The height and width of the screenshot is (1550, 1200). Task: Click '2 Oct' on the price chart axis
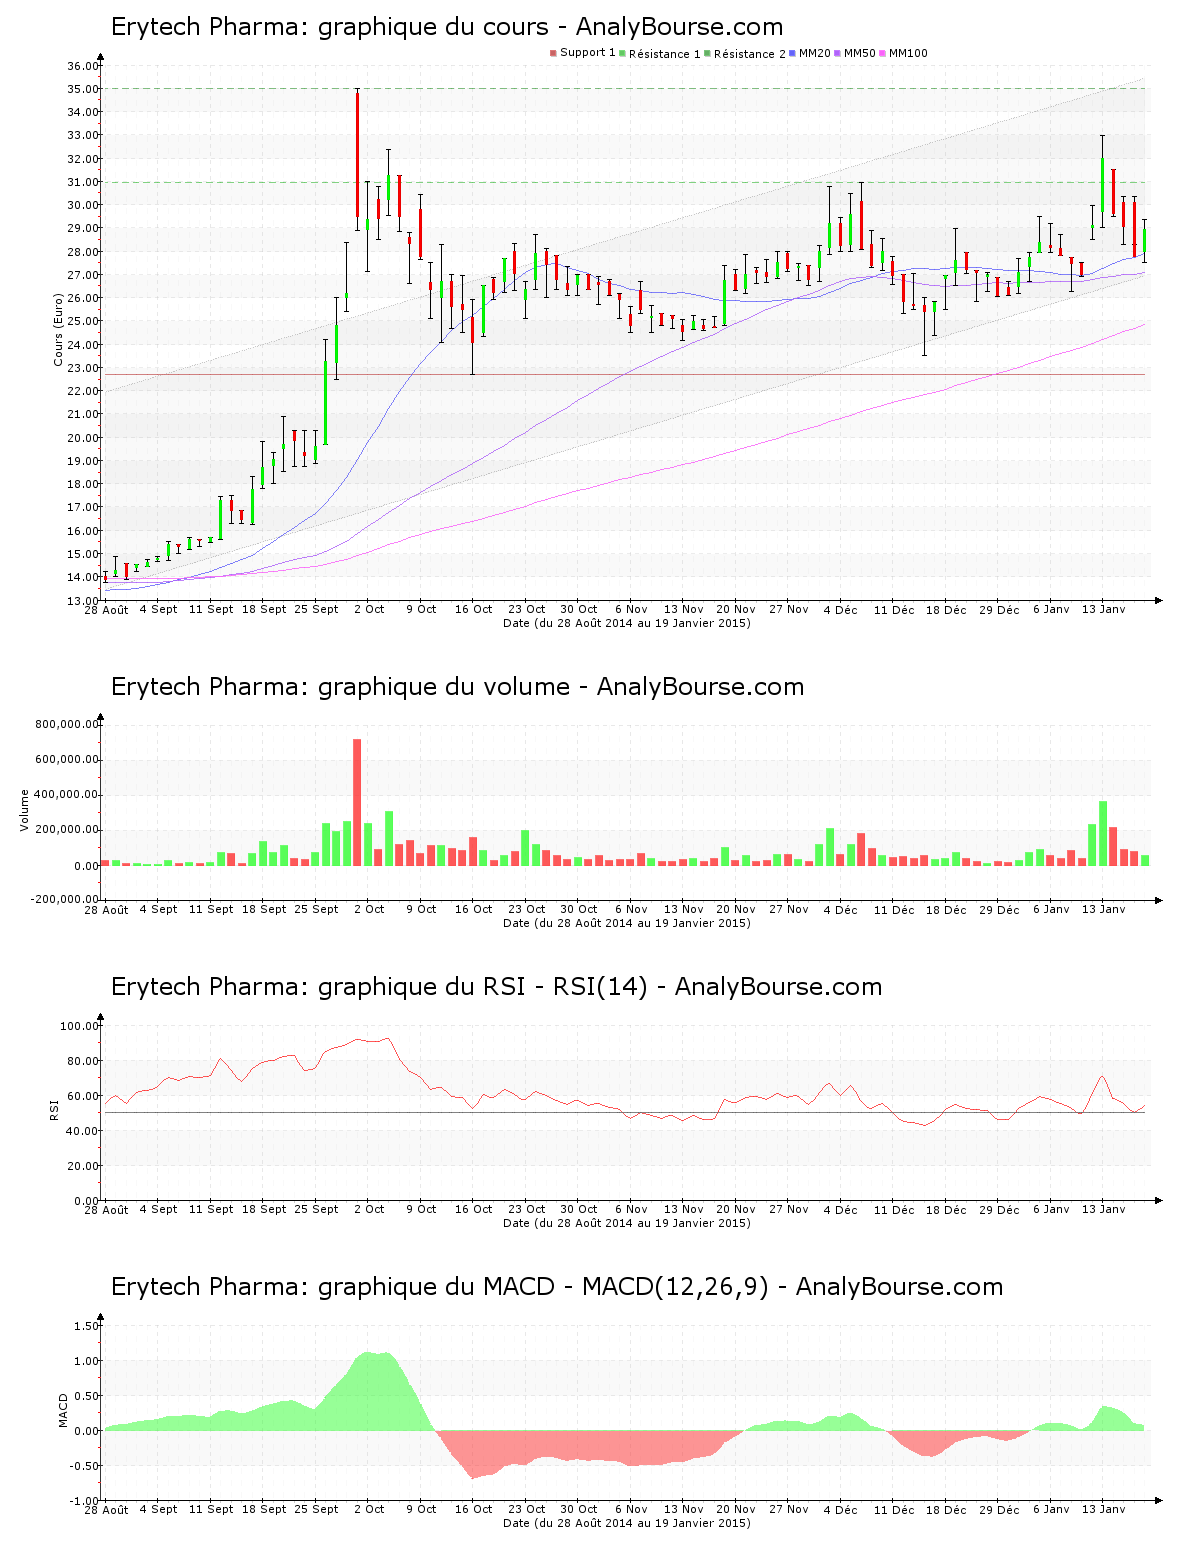coord(369,609)
